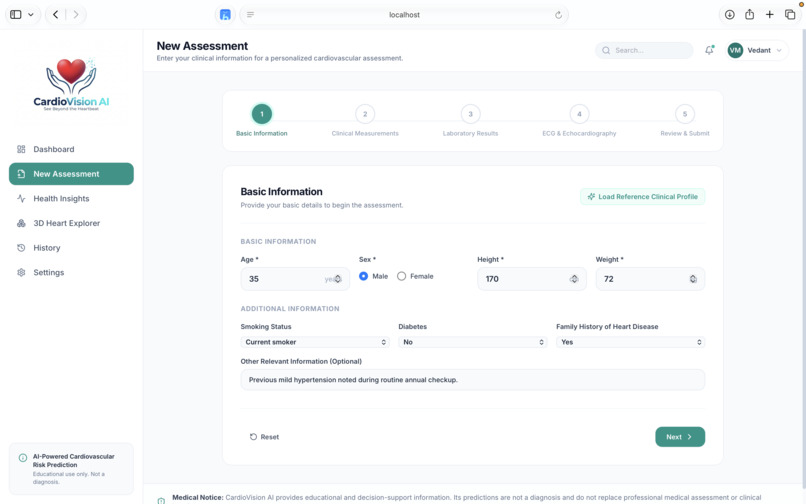Image resolution: width=806 pixels, height=504 pixels.
Task: Click the Weight input field
Action: click(x=650, y=279)
